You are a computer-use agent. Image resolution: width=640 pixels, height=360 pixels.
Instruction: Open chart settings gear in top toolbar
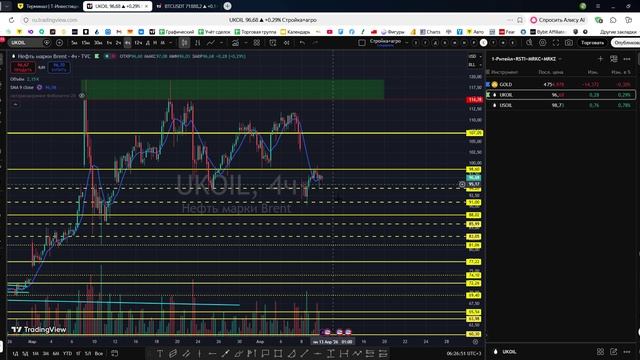tap(542, 43)
